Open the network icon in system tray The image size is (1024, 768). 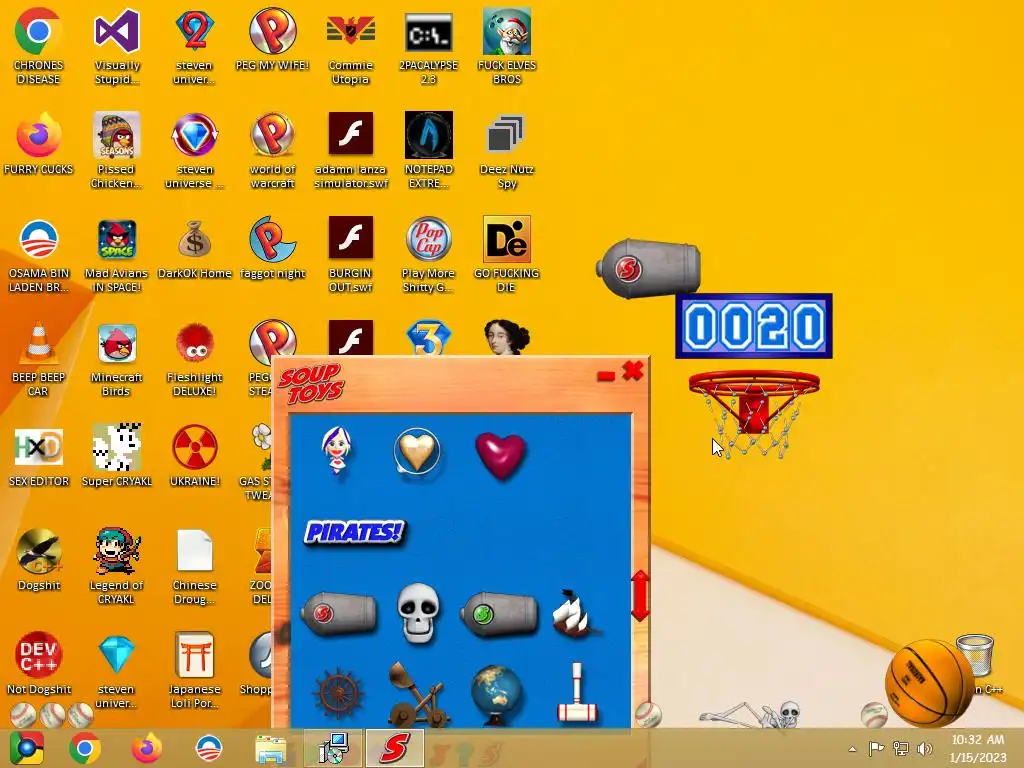tap(901, 749)
